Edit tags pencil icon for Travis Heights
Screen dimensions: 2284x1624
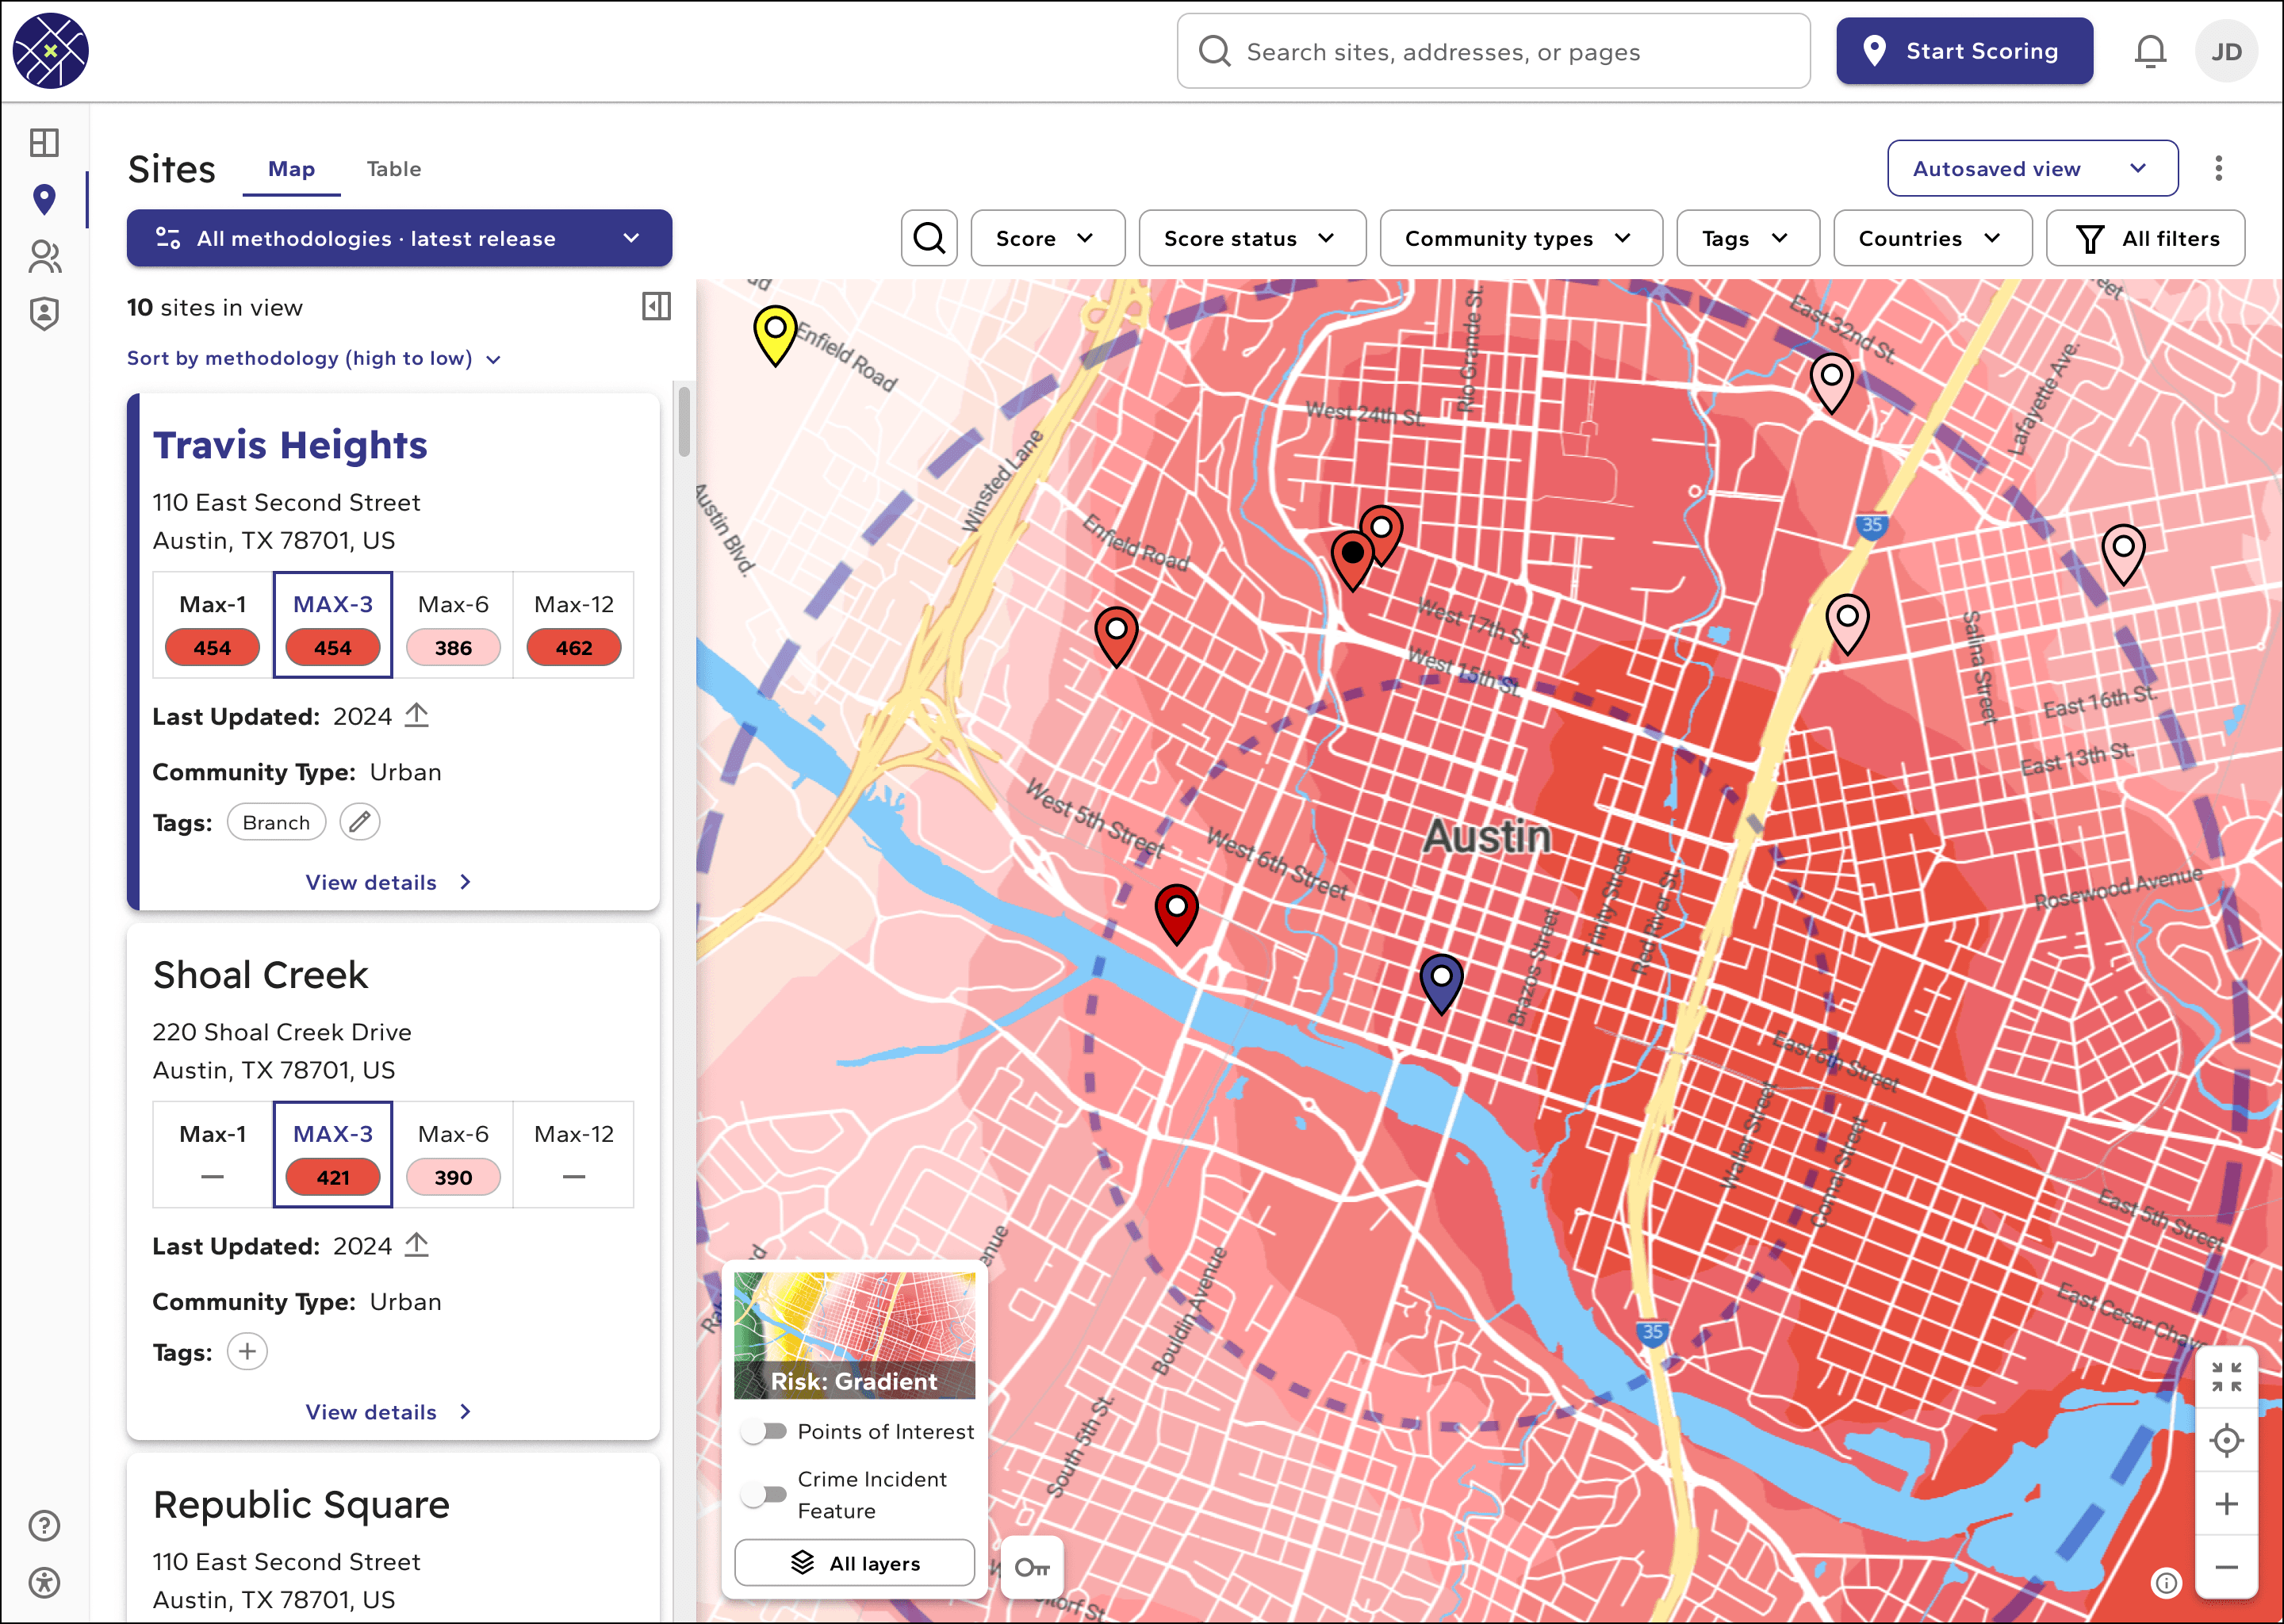tap(359, 822)
